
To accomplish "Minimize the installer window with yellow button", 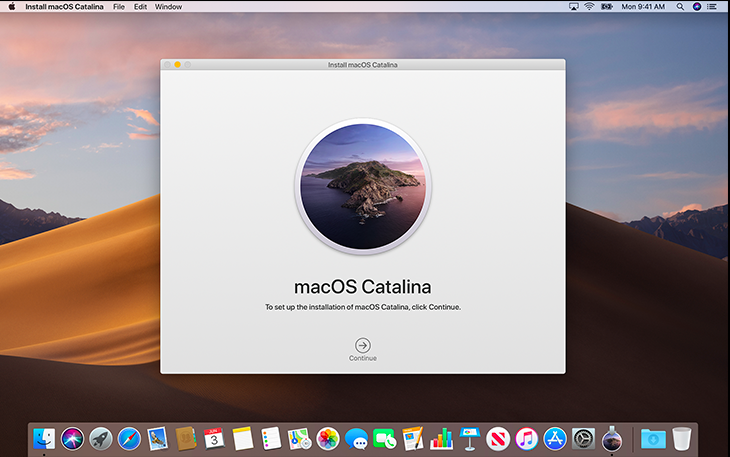I will coord(177,65).
